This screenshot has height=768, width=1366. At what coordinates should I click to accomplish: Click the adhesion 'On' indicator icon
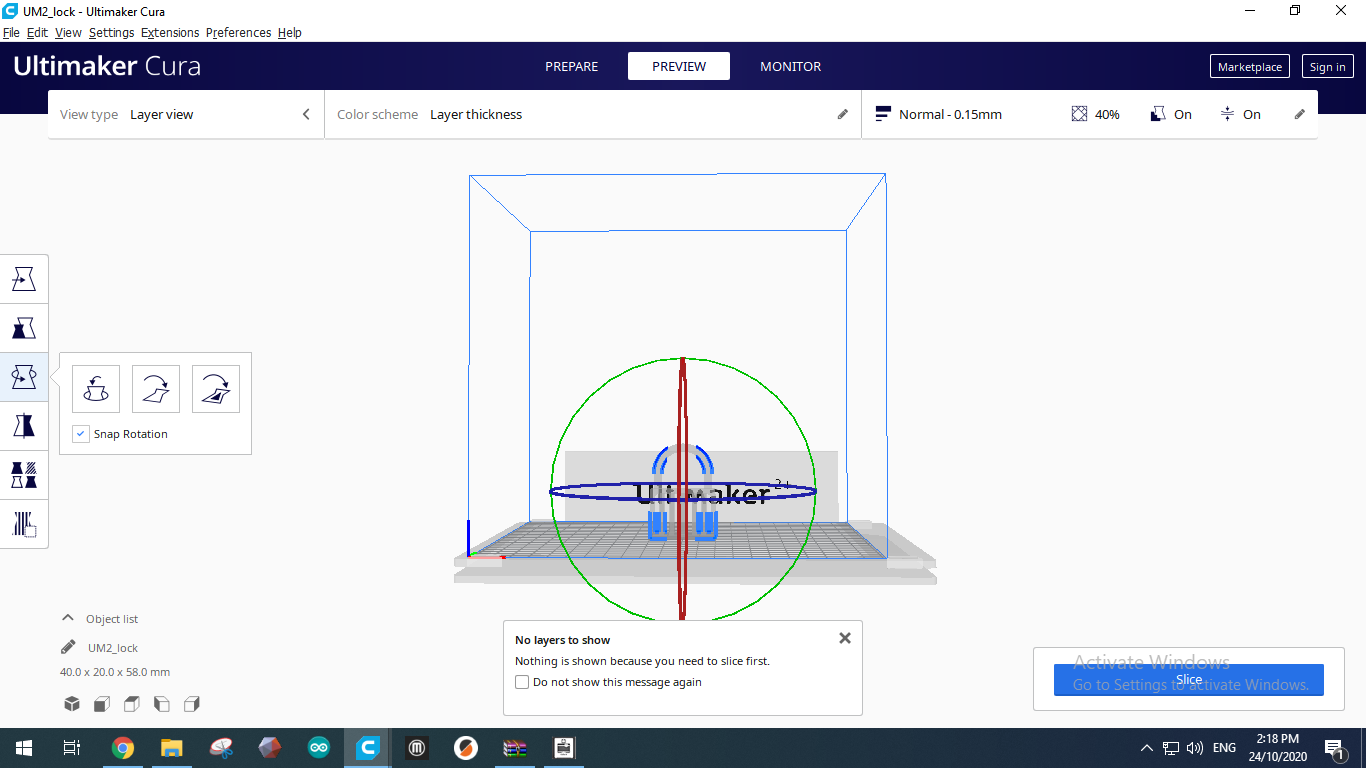[x=1227, y=114]
